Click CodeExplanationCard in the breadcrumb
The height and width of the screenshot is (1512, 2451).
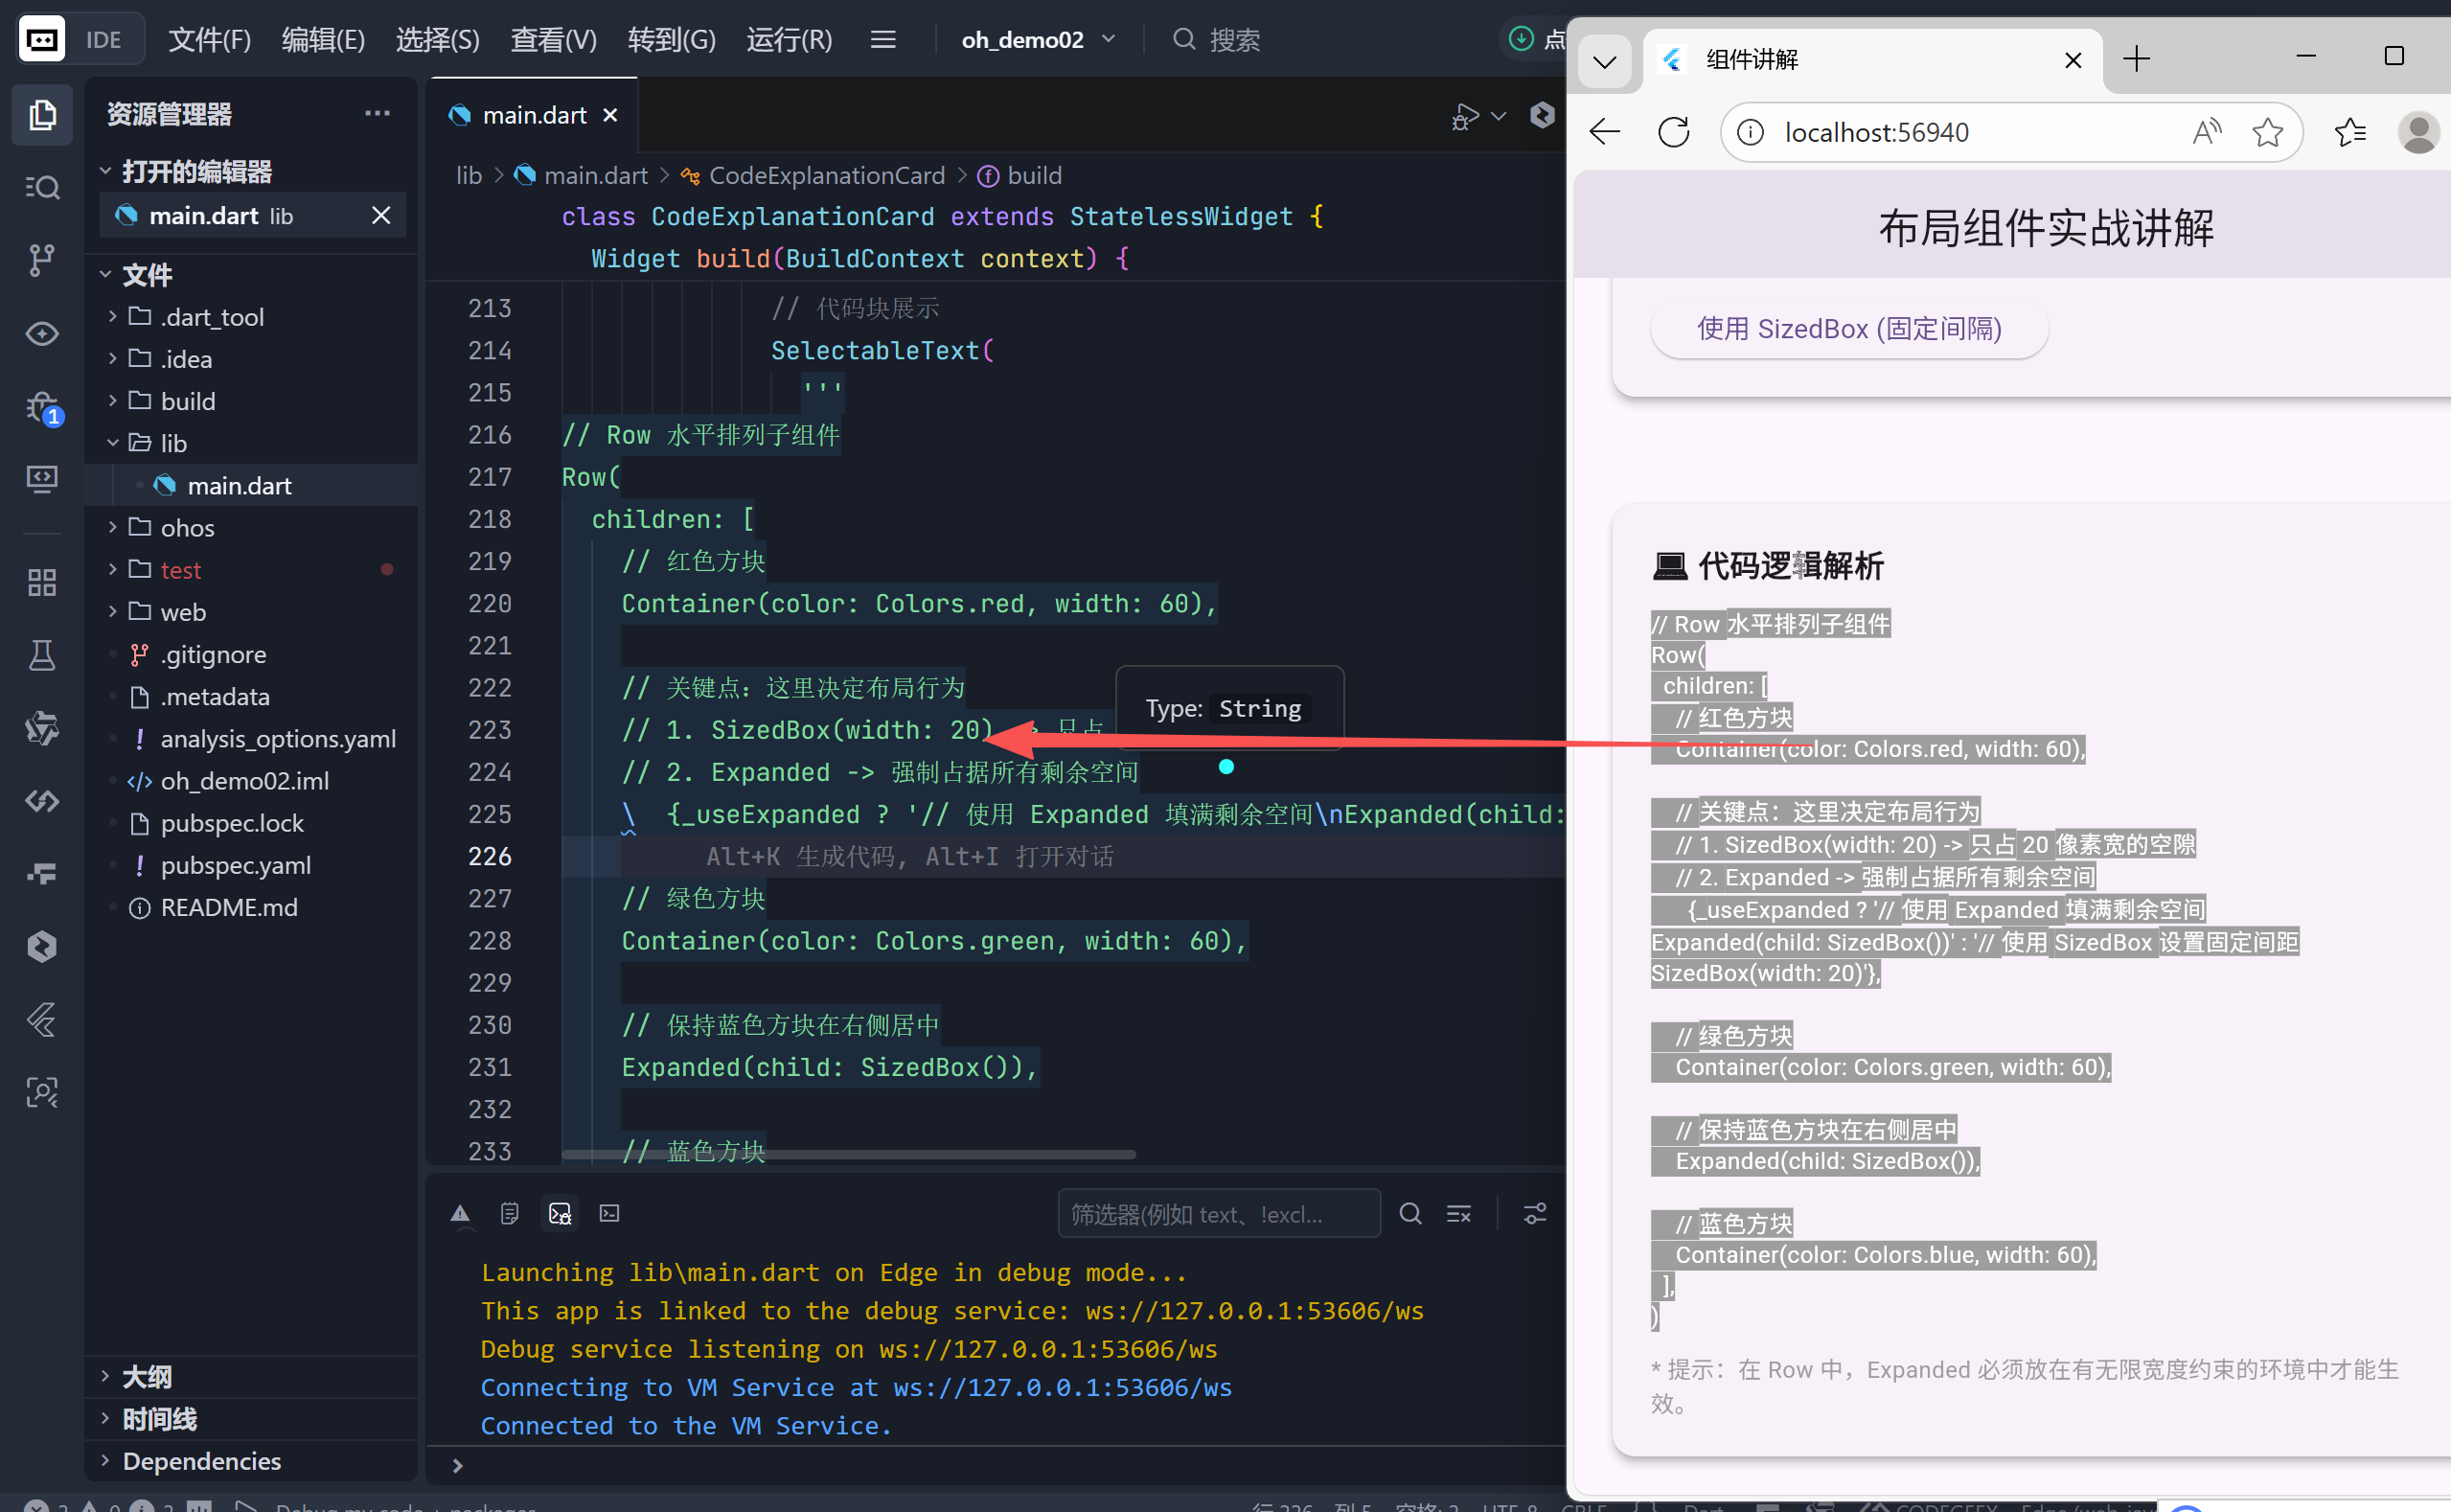click(826, 176)
